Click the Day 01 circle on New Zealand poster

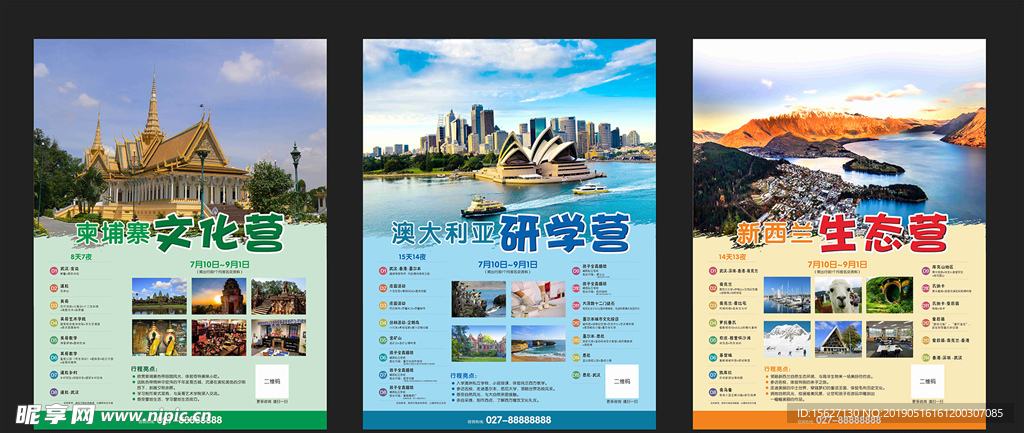[713, 270]
